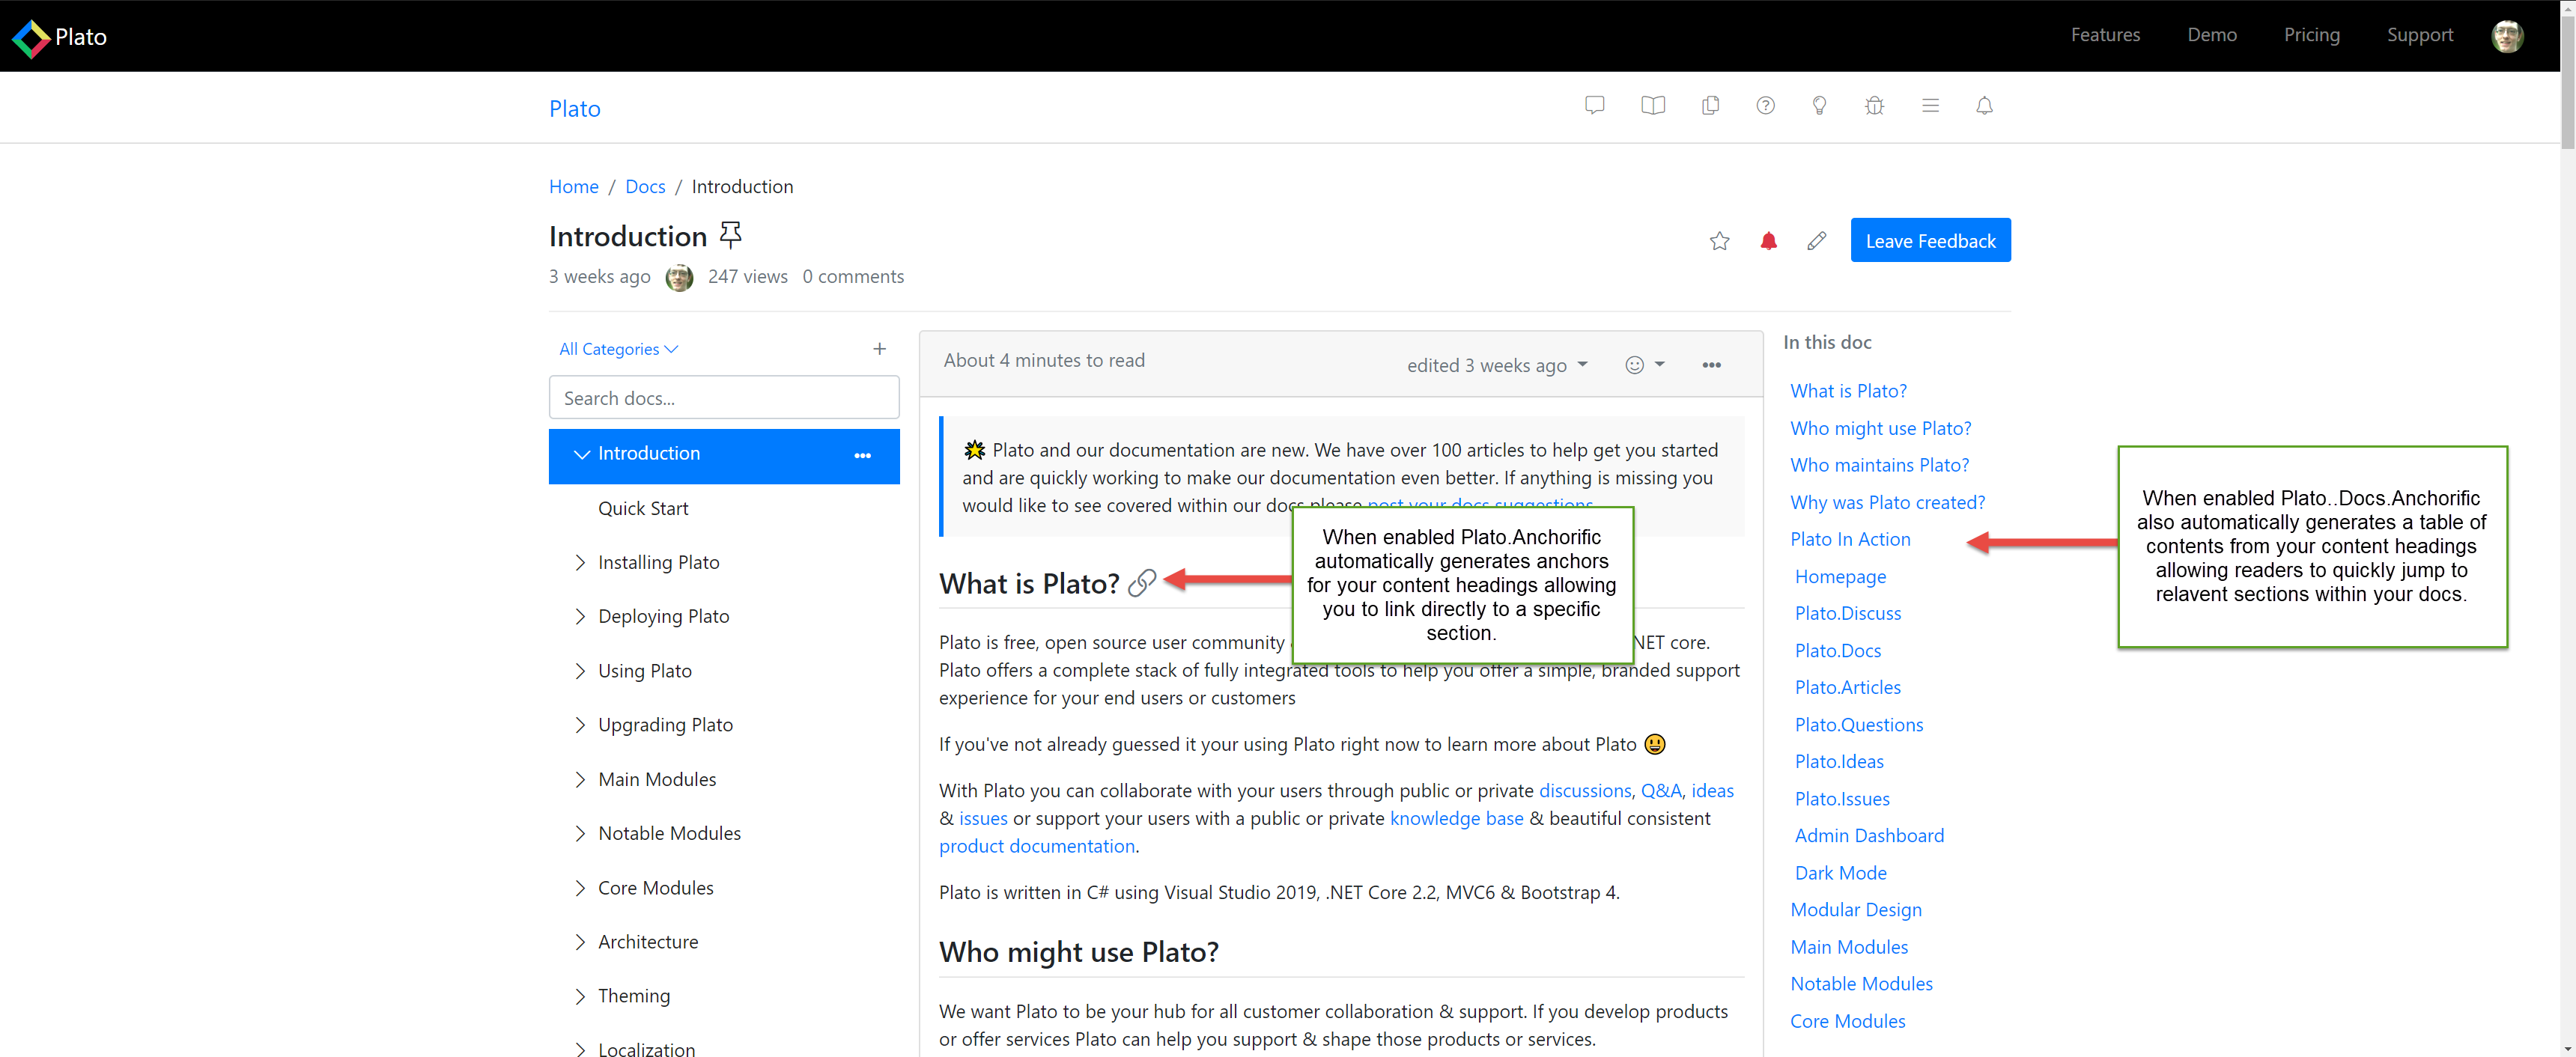Copy anchor link beside What is Plato?
Screen dimensions: 2576x1057
[x=1142, y=583]
